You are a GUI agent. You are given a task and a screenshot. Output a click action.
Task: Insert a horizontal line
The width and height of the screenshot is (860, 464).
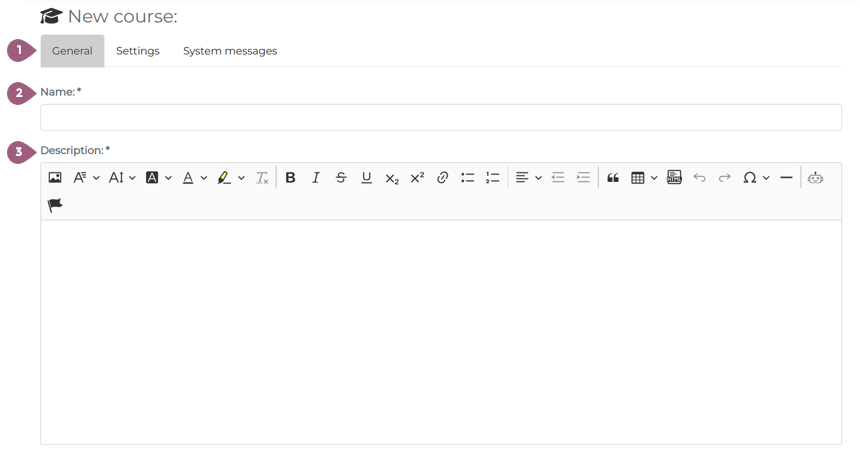[786, 178]
